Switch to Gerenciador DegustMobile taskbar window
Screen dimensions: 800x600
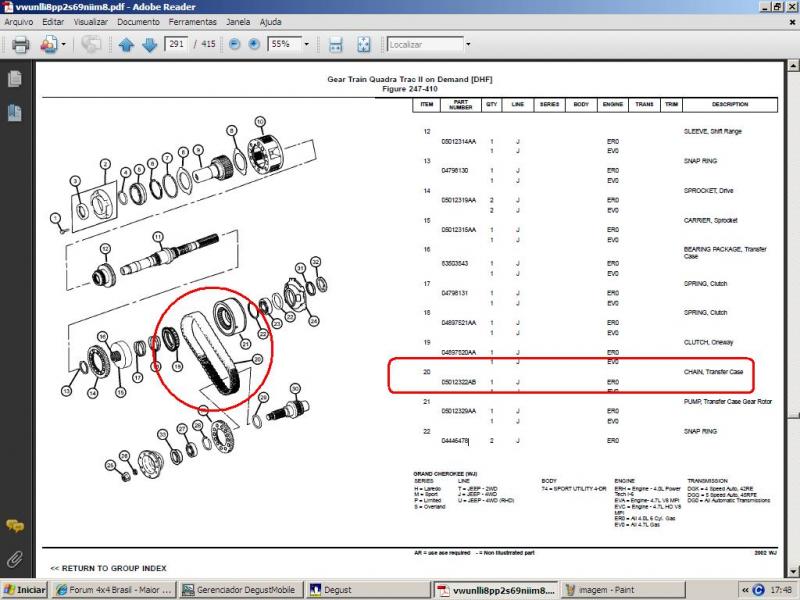pos(240,590)
